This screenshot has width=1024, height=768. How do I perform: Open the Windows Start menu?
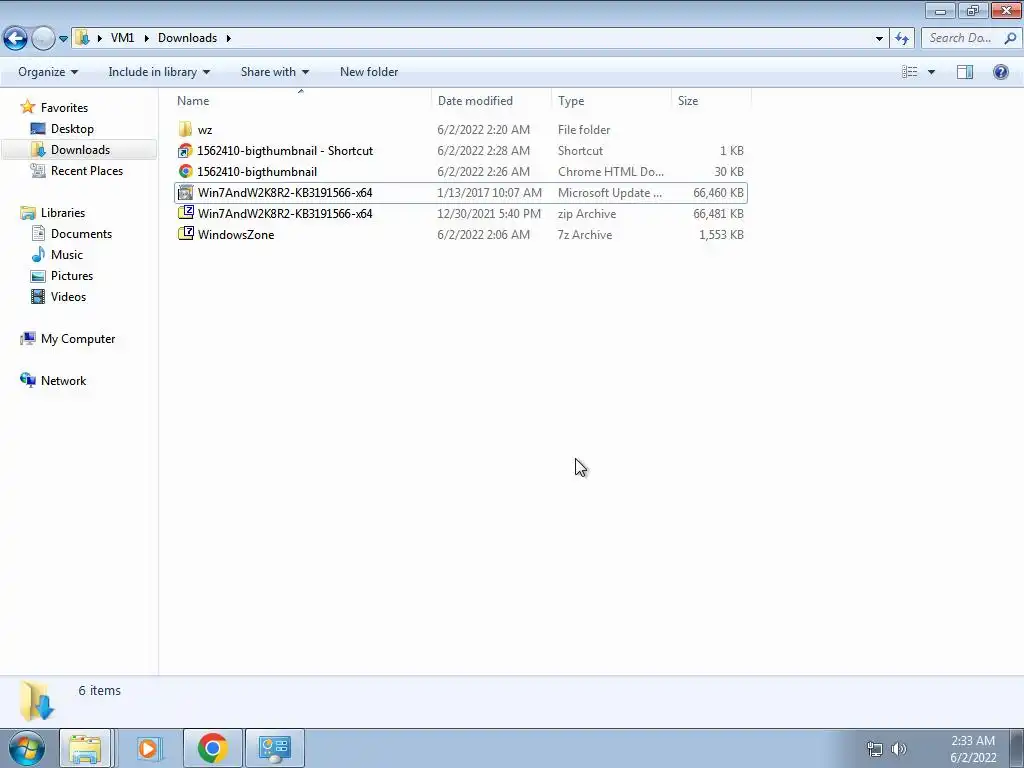[x=26, y=748]
